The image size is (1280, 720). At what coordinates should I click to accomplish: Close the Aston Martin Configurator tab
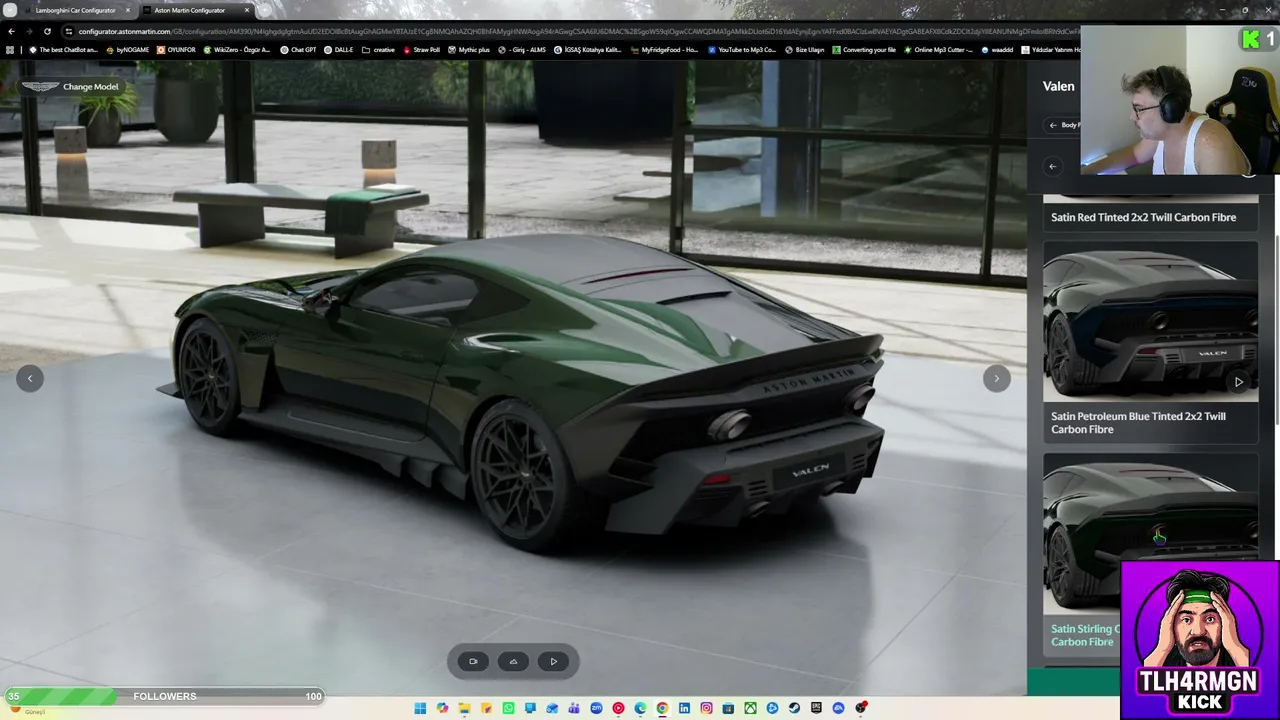tap(246, 10)
